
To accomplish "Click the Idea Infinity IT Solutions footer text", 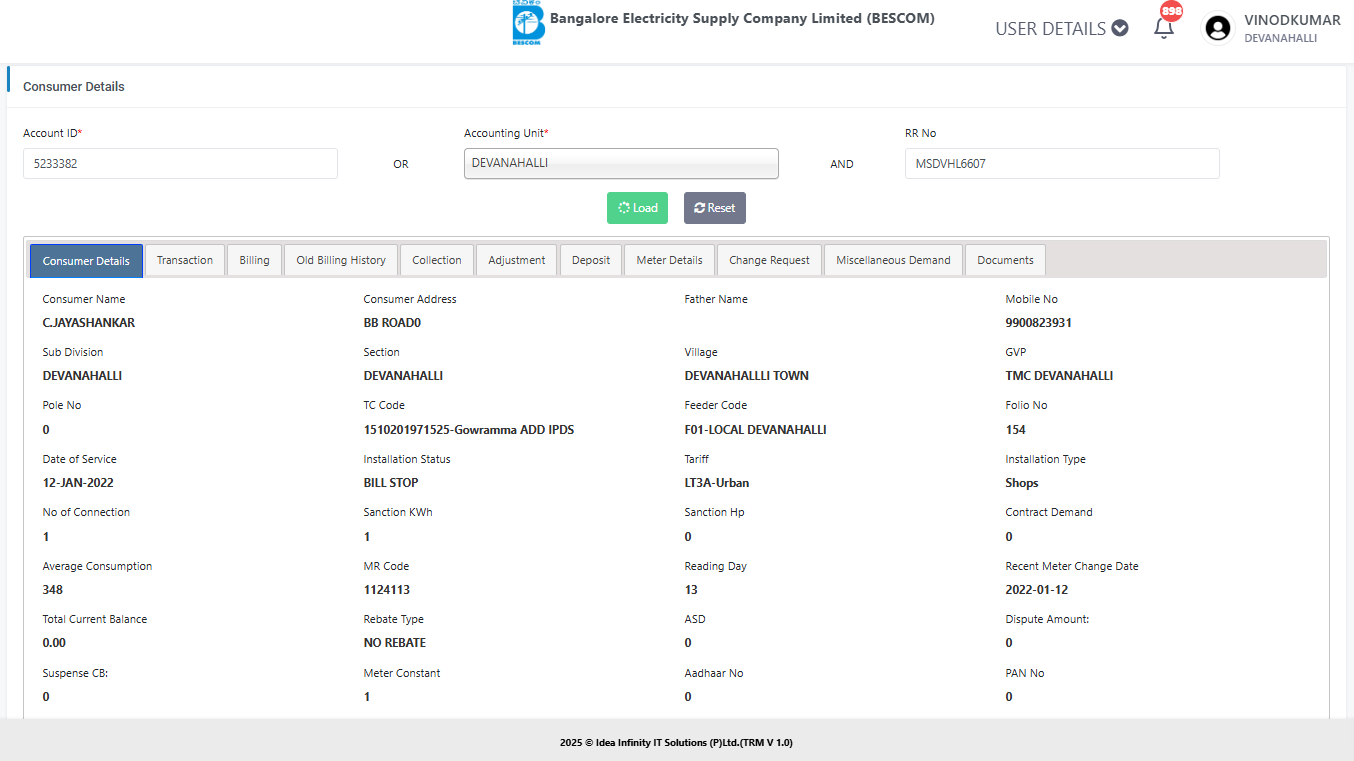I will point(676,743).
